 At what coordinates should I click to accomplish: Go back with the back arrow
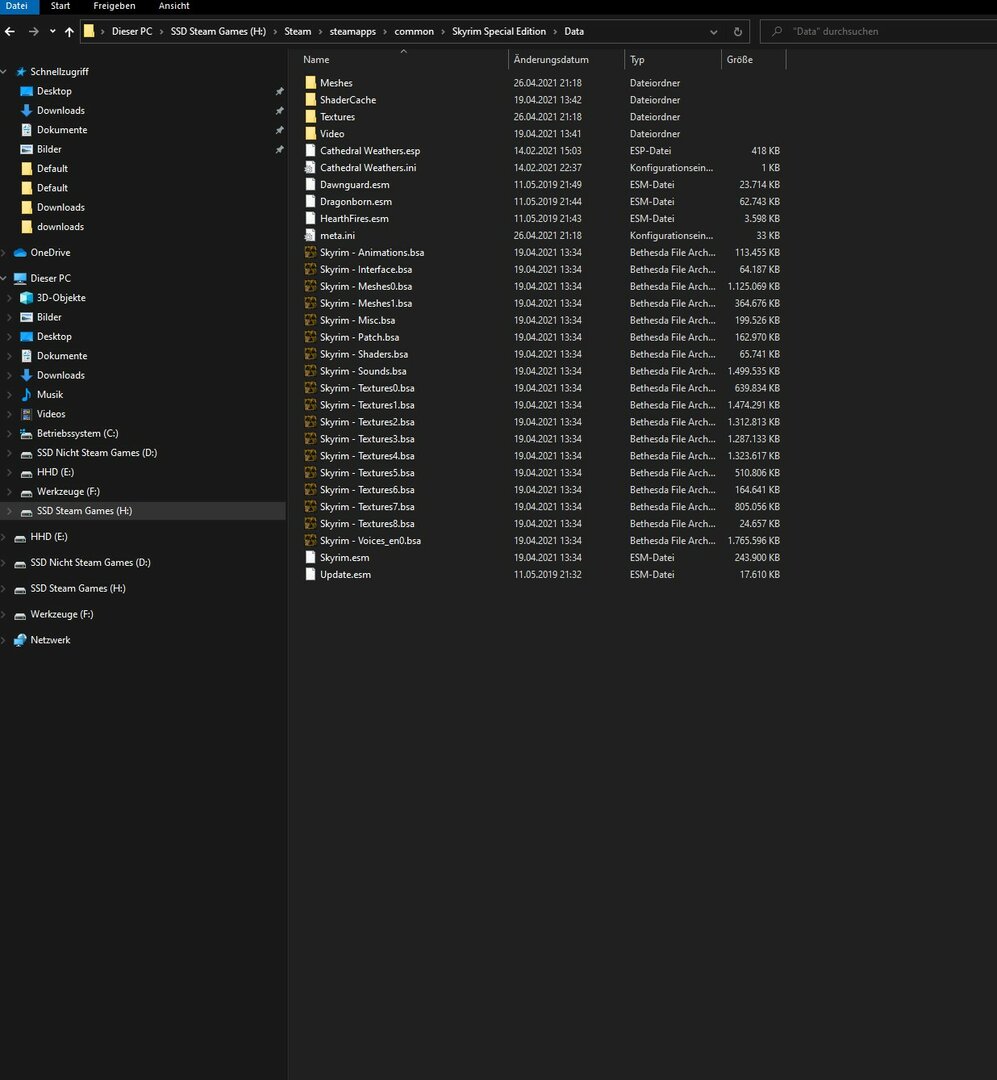10,32
